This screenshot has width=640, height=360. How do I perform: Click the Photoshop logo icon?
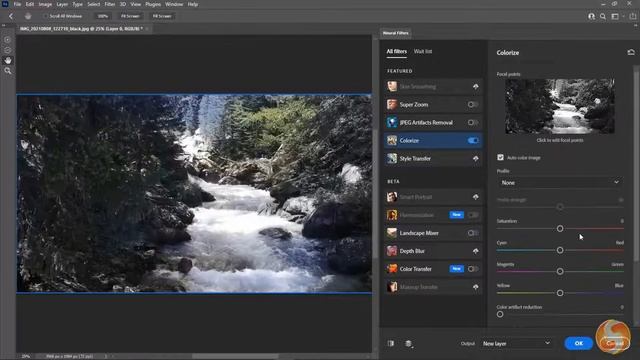point(5,4)
